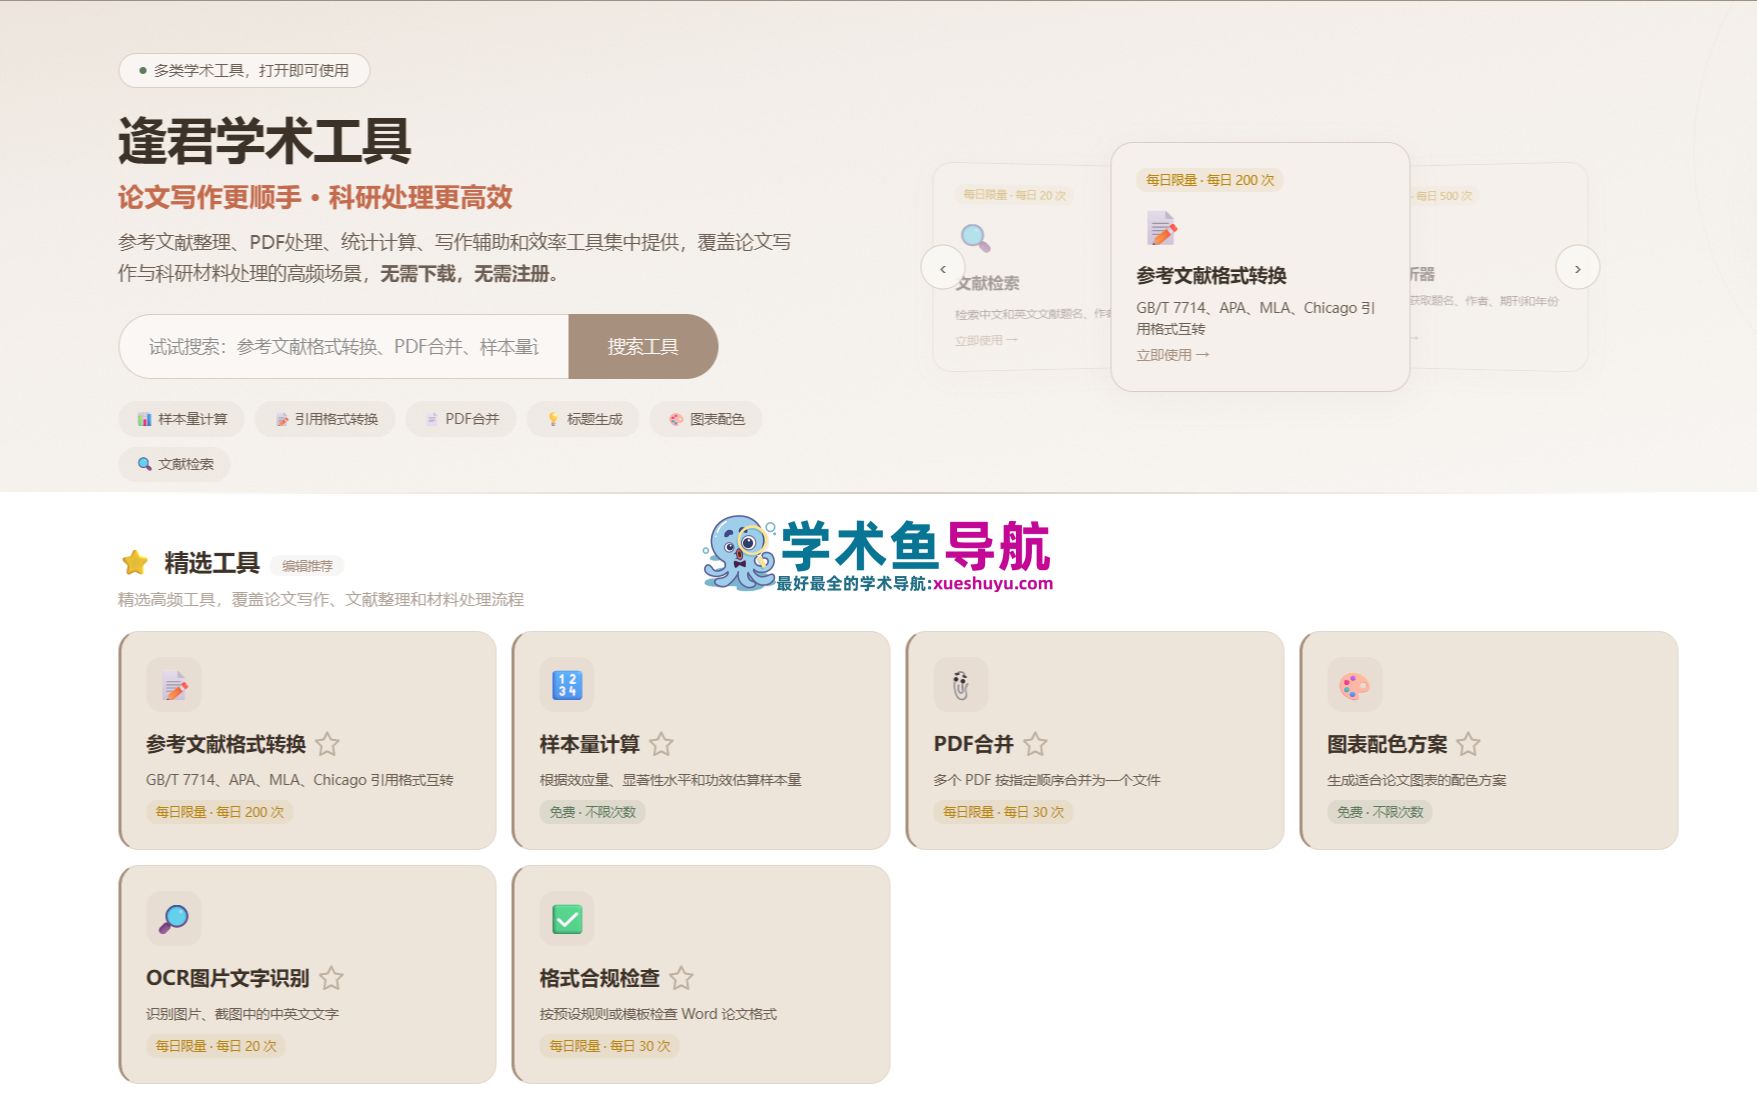This screenshot has width=1757, height=1107.
Task: Click description 识别图片、截图中的中英文文字
Action: point(243,1014)
